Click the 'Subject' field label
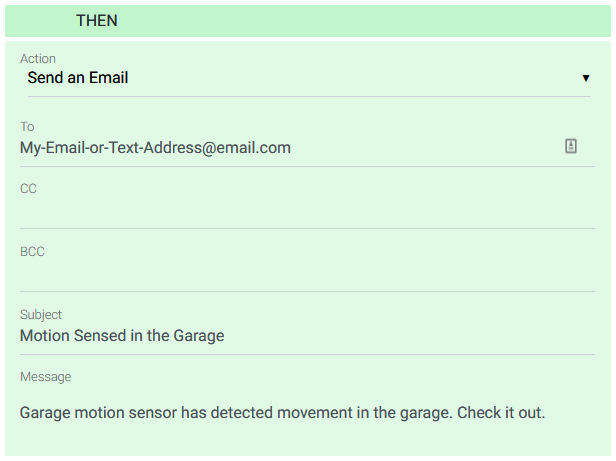616x461 pixels. pos(41,315)
